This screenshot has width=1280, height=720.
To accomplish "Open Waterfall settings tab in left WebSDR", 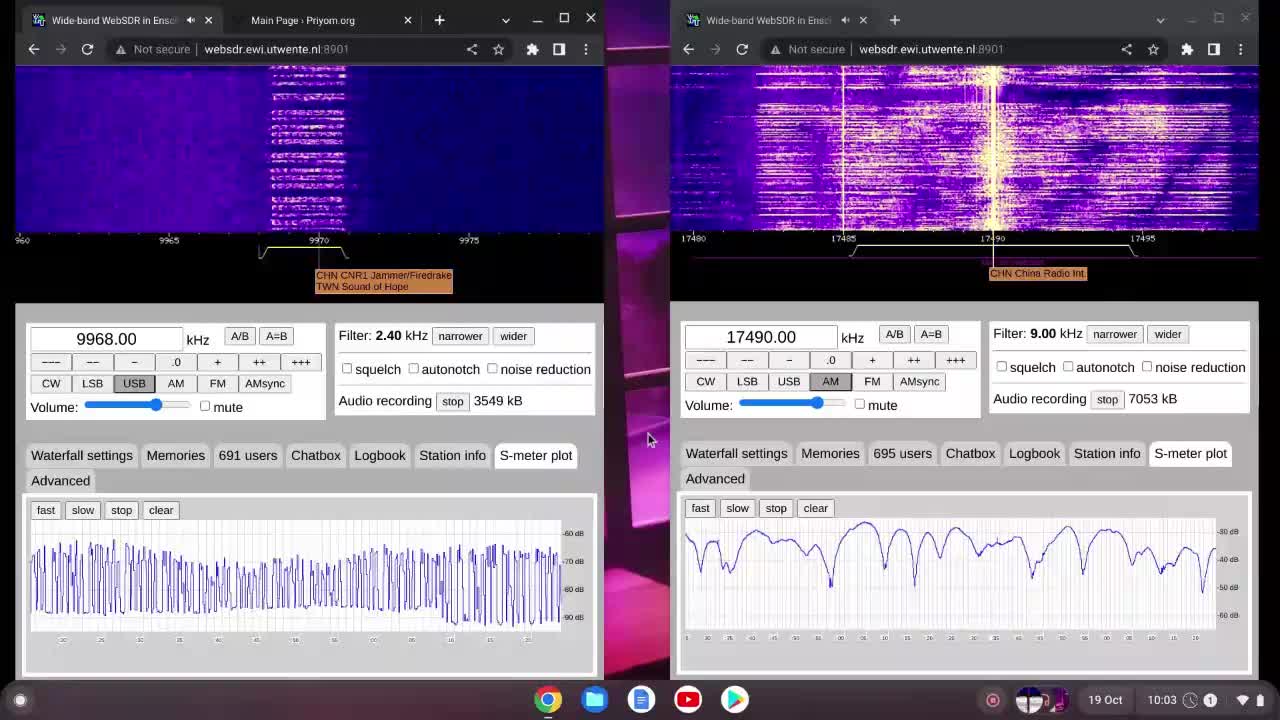I will click(x=82, y=455).
